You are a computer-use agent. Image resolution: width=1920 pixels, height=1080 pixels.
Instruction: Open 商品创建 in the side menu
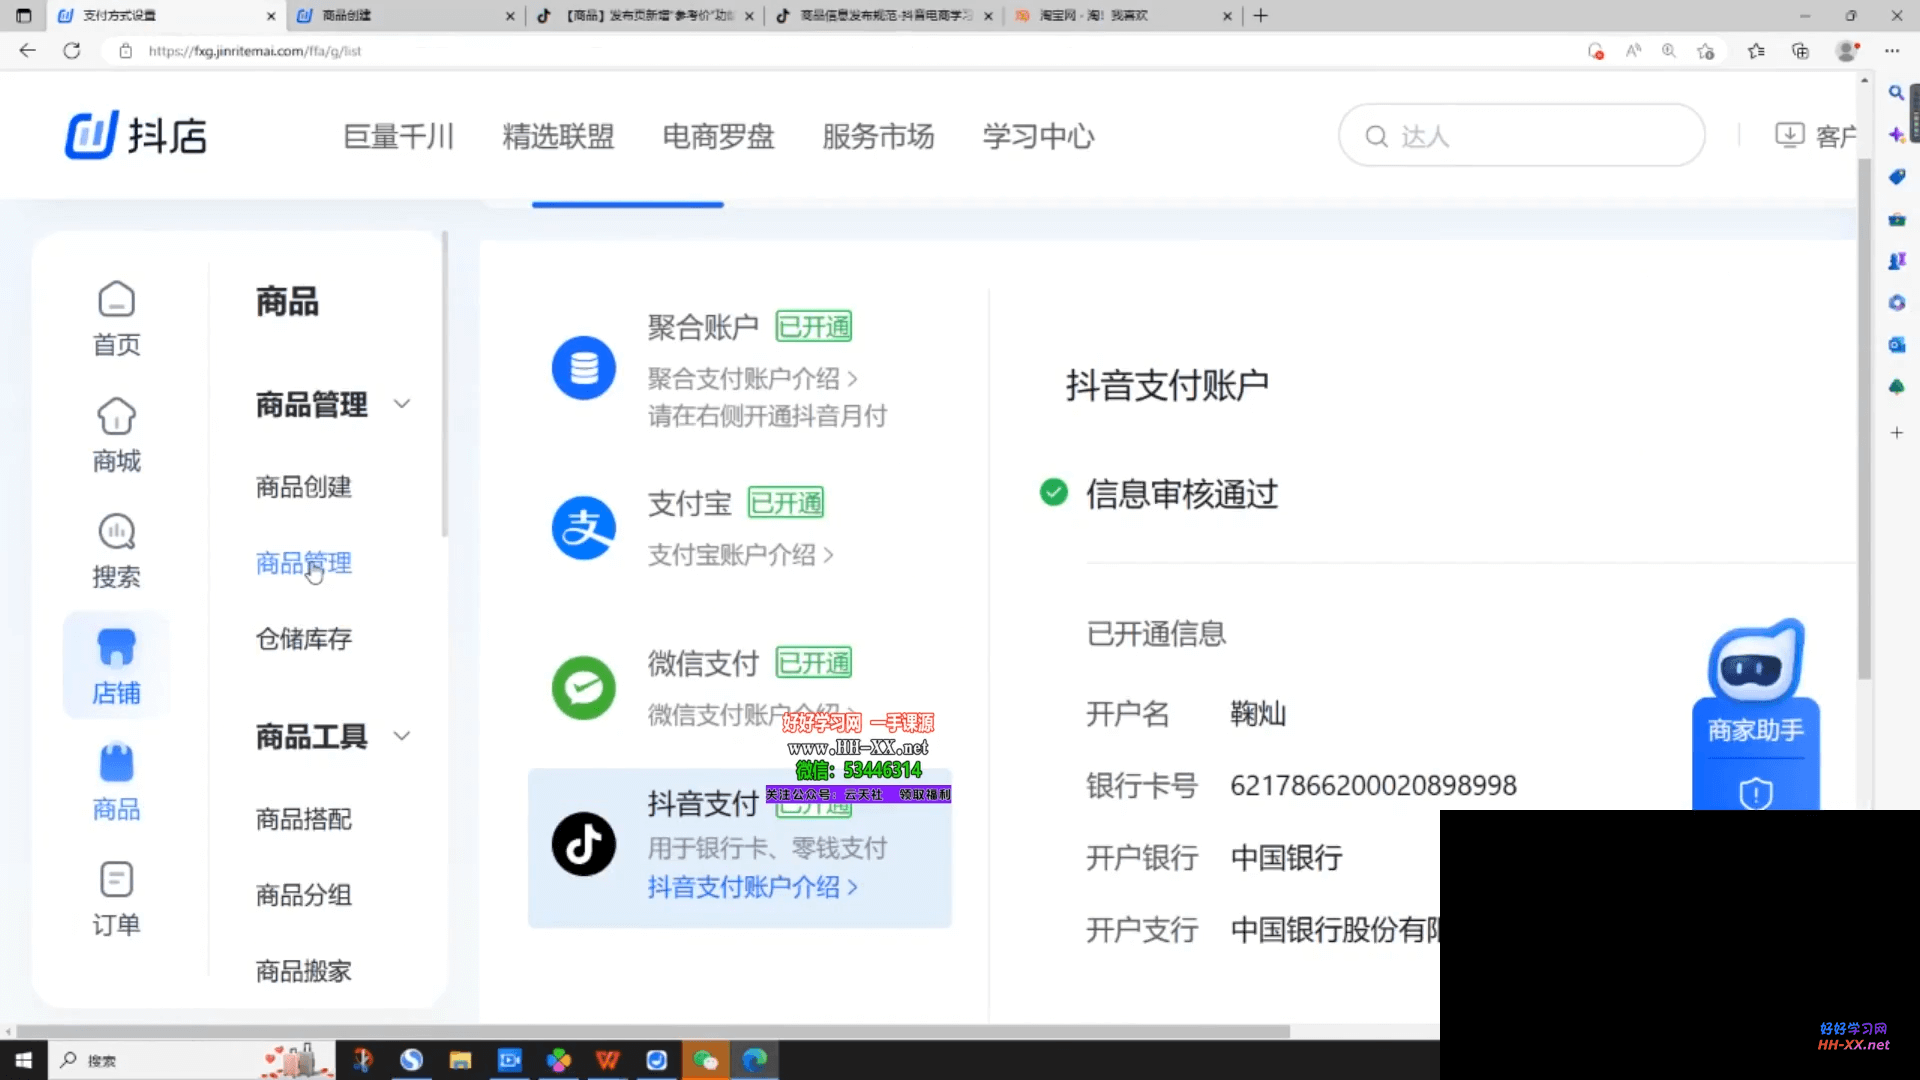coord(304,487)
